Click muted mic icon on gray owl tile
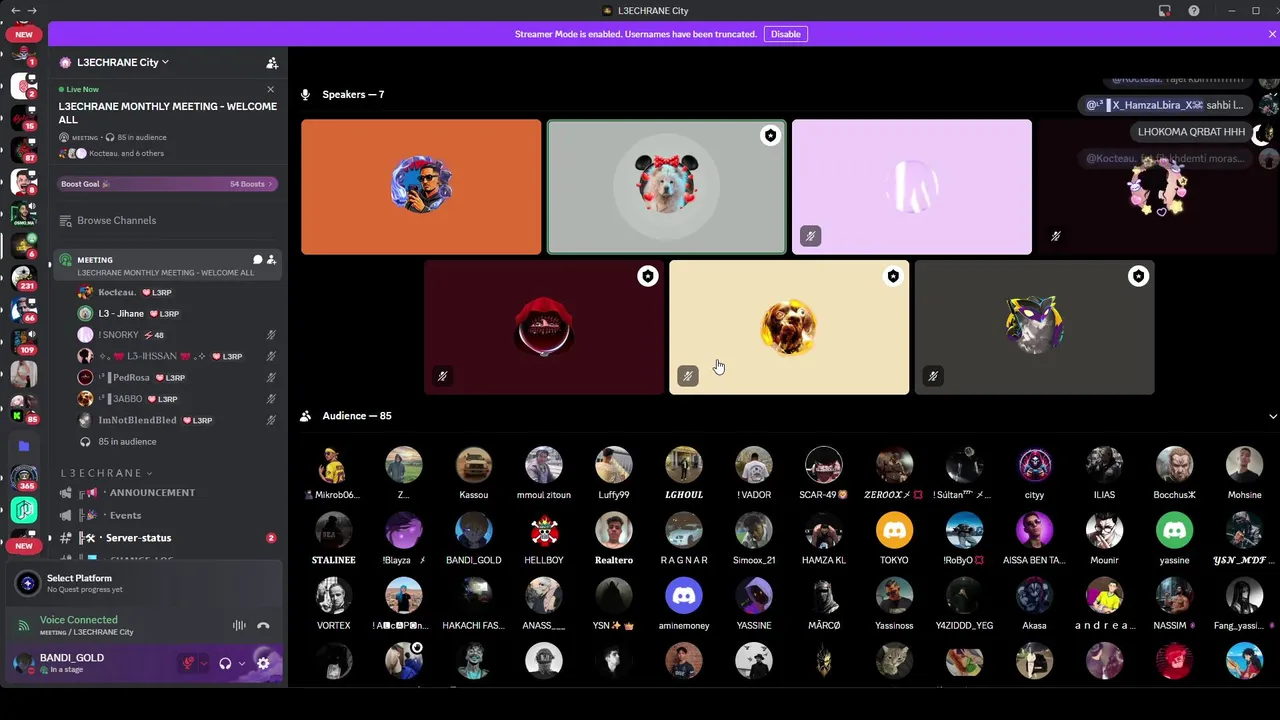The image size is (1280, 720). tap(932, 376)
